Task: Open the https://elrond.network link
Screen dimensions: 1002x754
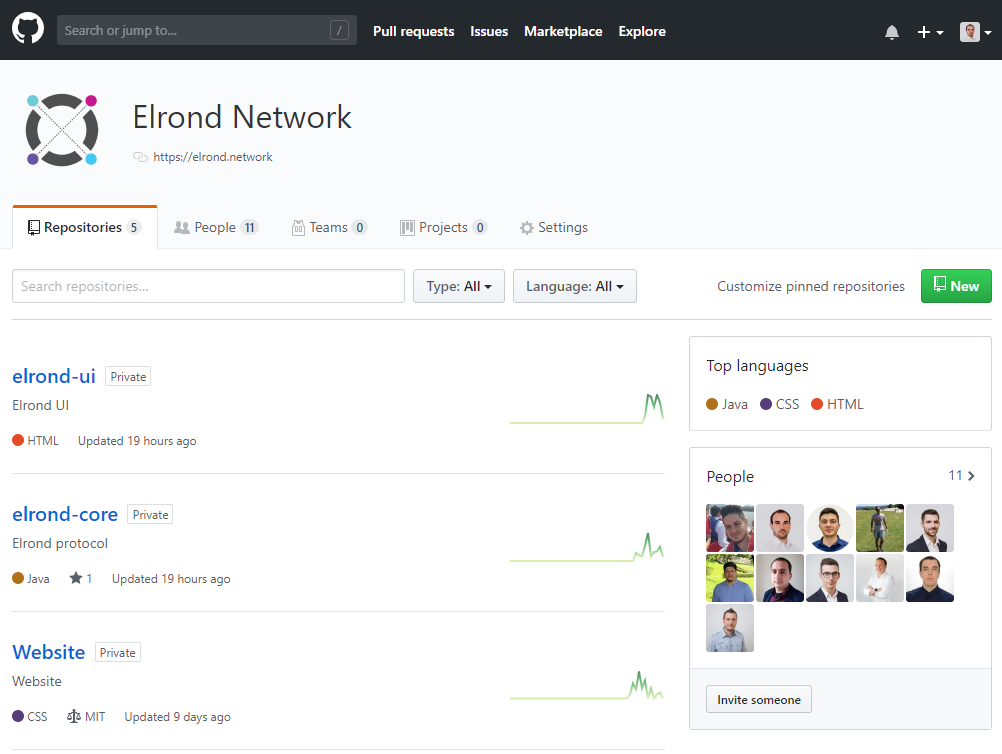Action: coord(213,157)
